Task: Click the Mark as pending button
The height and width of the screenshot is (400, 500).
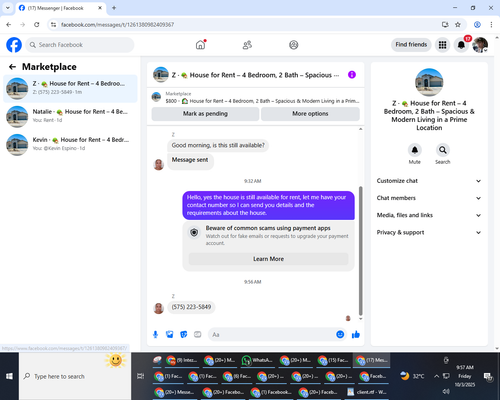Action: click(x=205, y=114)
